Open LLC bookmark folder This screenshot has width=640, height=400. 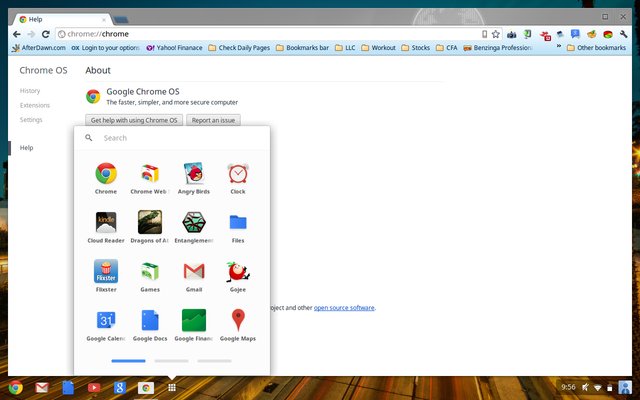[x=345, y=48]
